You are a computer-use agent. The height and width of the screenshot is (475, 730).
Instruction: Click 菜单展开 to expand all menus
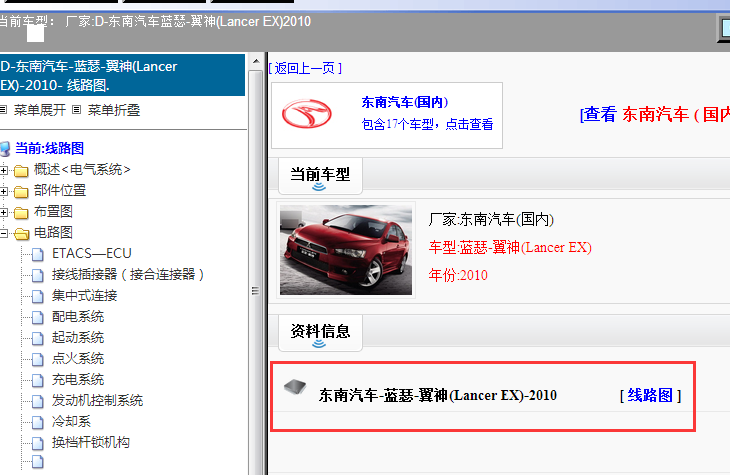coord(40,110)
